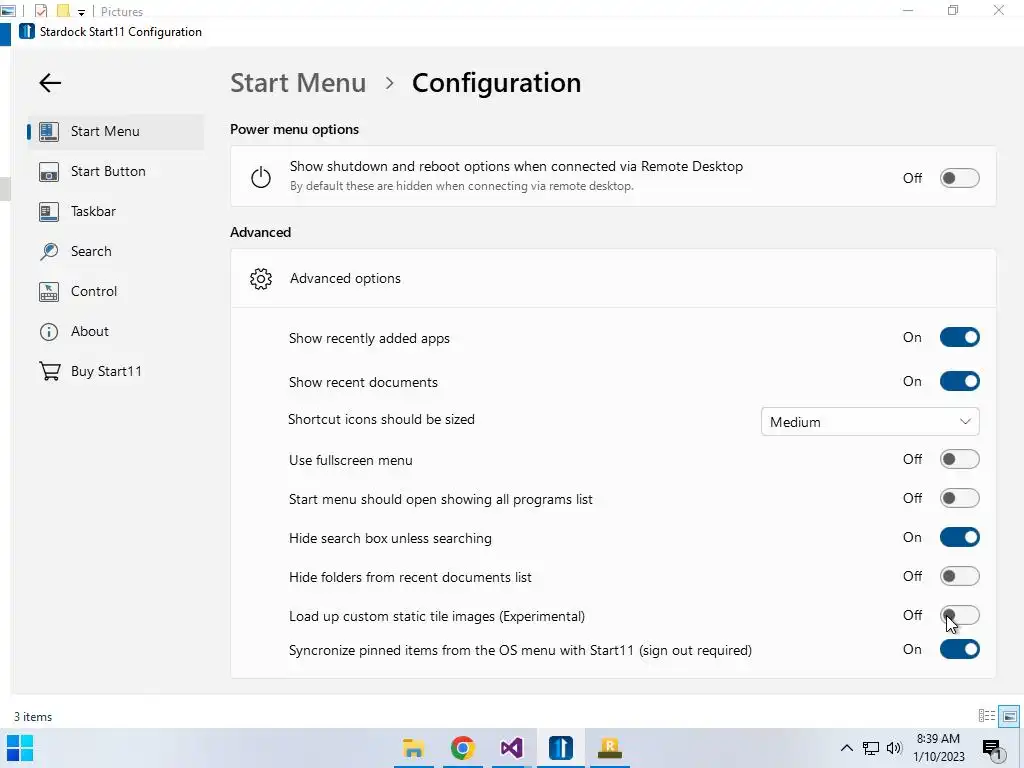Open Google Chrome from taskbar
The width and height of the screenshot is (1024, 768).
coord(462,748)
